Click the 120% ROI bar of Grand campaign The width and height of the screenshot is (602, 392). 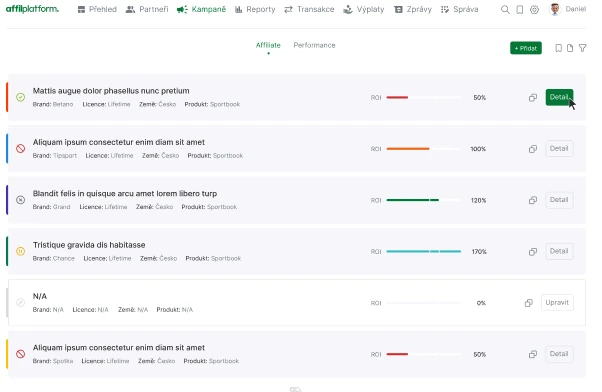pyautogui.click(x=423, y=200)
